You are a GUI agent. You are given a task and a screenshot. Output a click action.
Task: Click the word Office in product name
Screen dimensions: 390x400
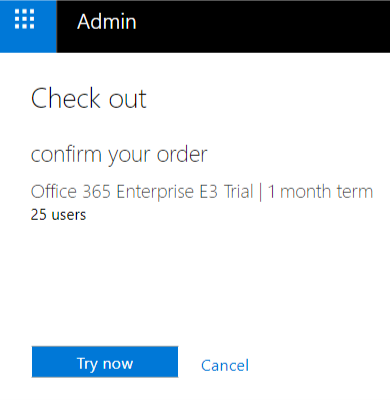point(54,192)
